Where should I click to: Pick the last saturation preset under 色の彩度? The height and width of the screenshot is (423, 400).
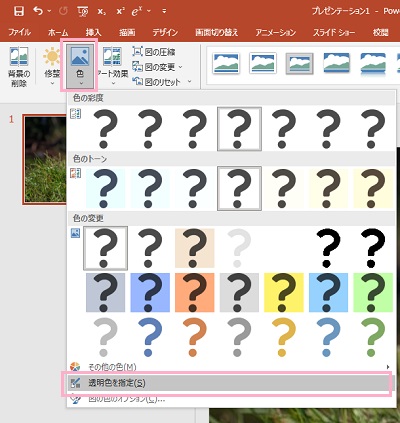pyautogui.click(x=373, y=129)
